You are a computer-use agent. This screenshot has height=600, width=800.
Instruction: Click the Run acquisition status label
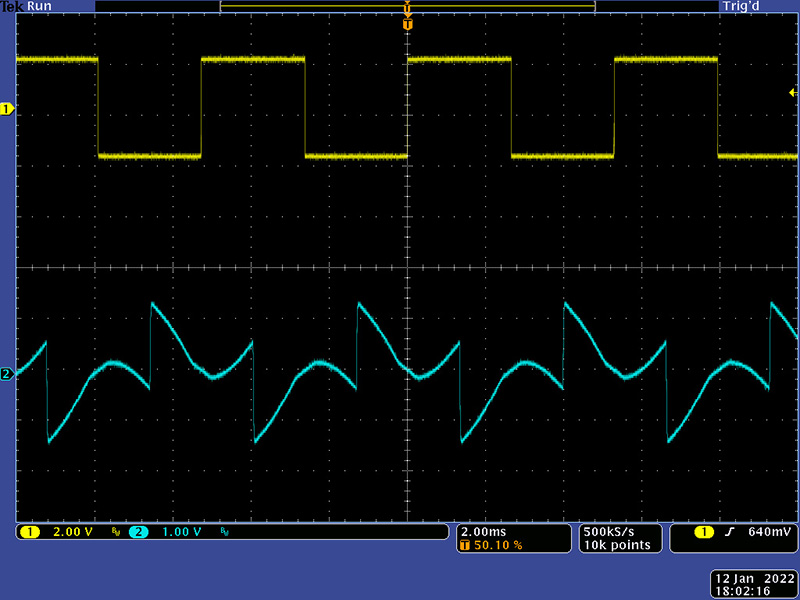point(39,6)
